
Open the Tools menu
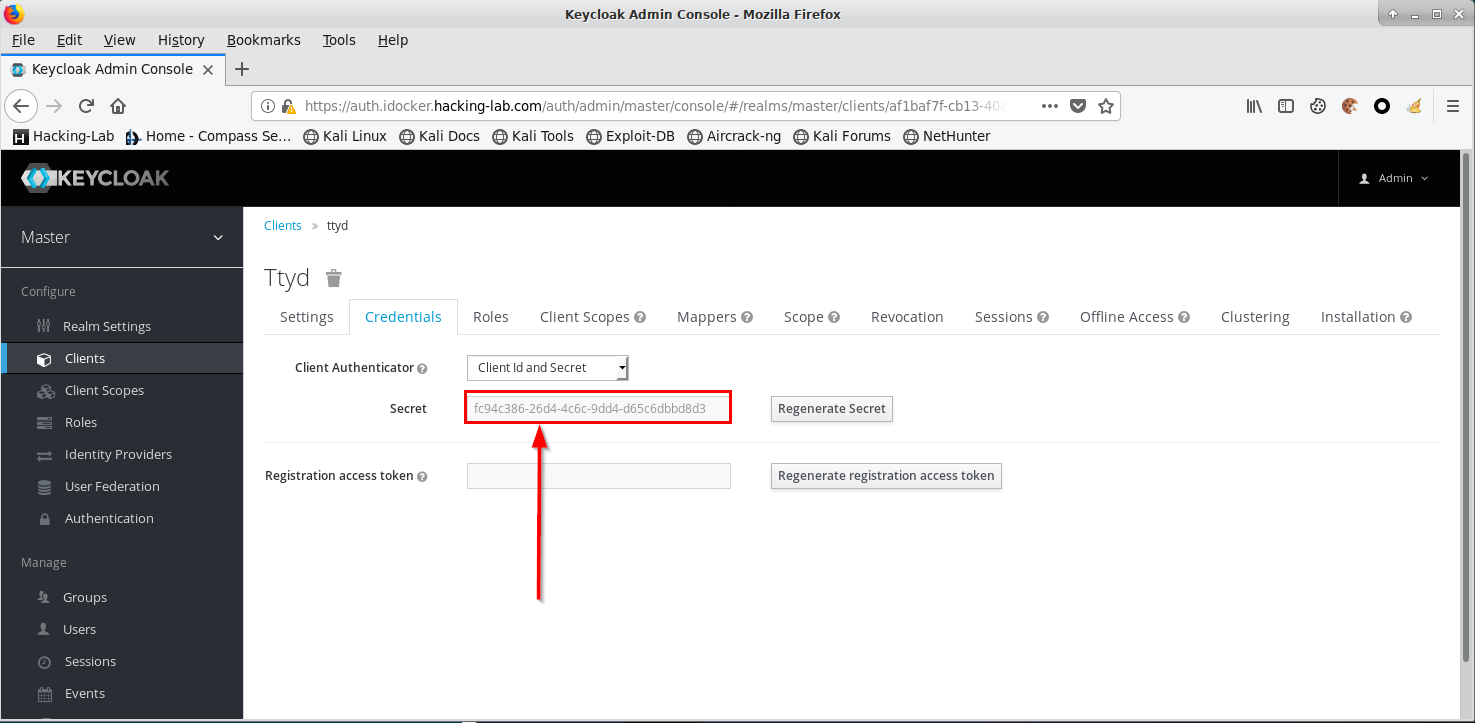(x=339, y=40)
